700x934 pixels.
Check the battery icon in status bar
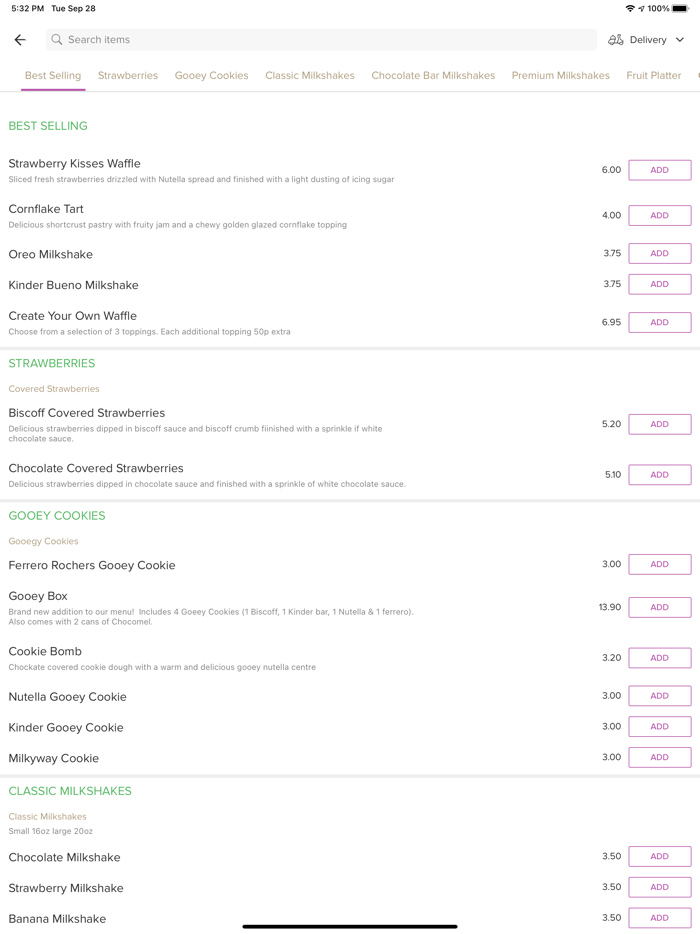[680, 9]
